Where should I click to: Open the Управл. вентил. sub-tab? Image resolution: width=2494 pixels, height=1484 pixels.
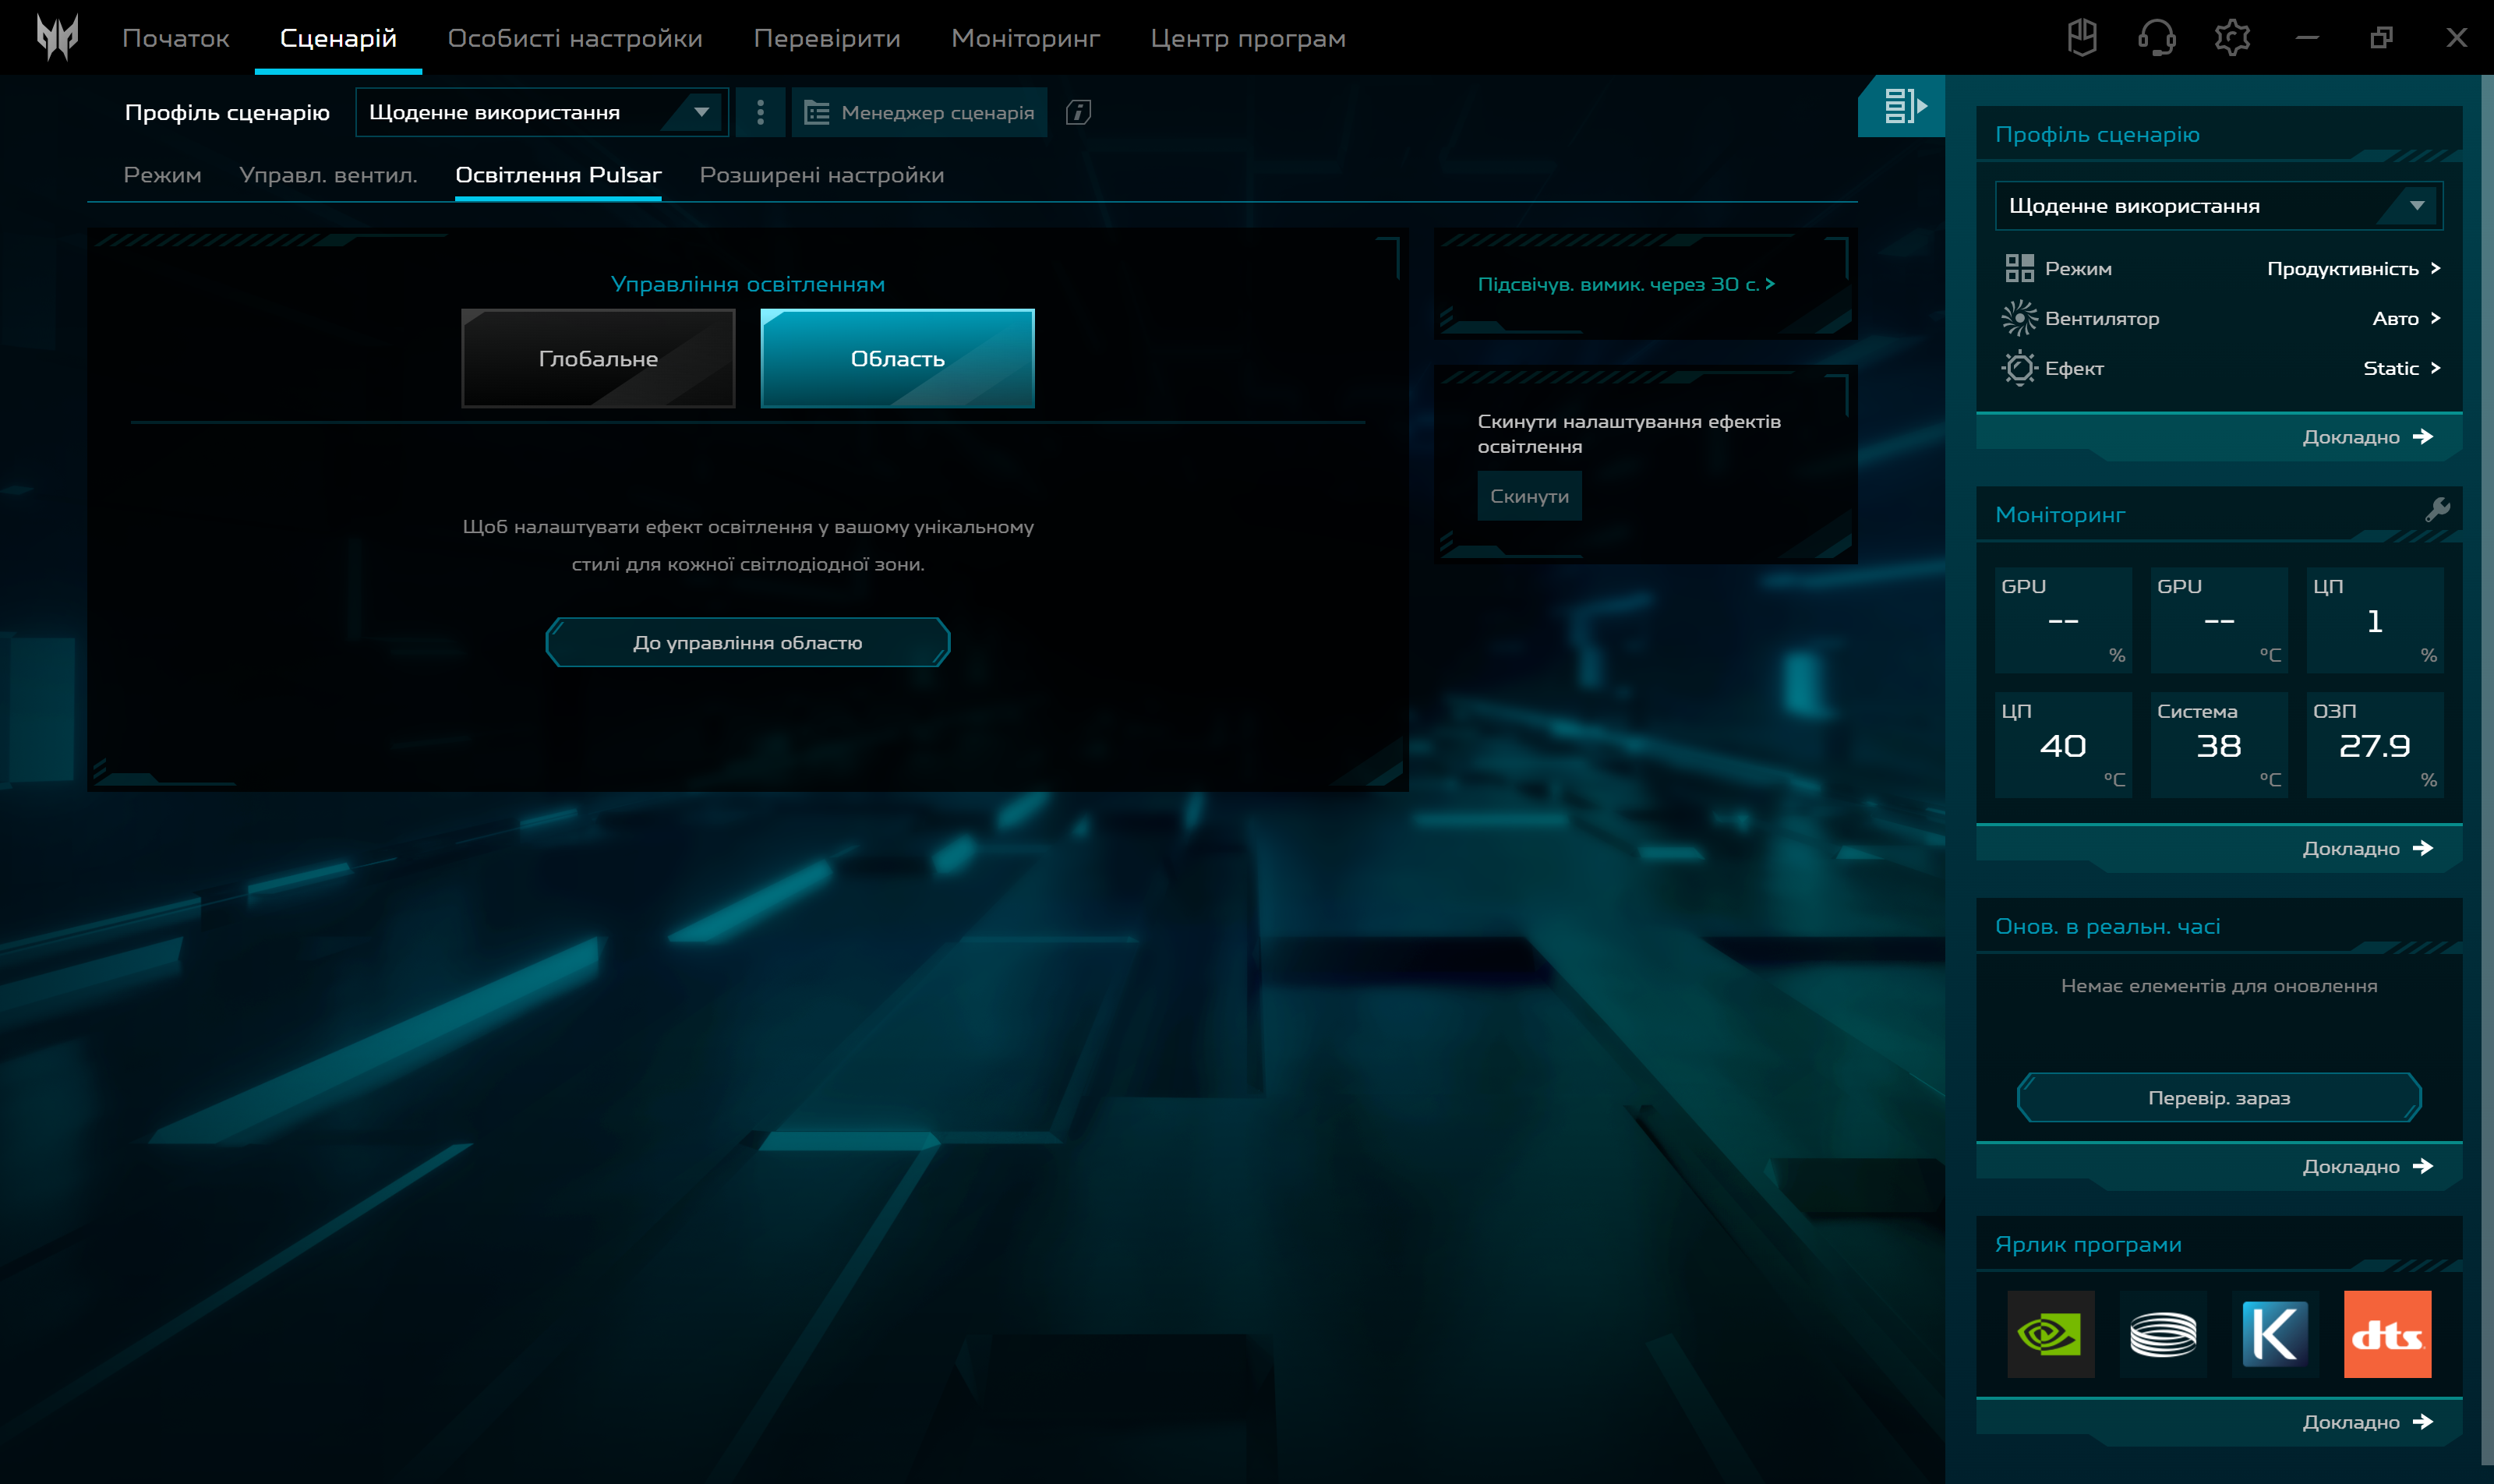pyautogui.click(x=328, y=175)
